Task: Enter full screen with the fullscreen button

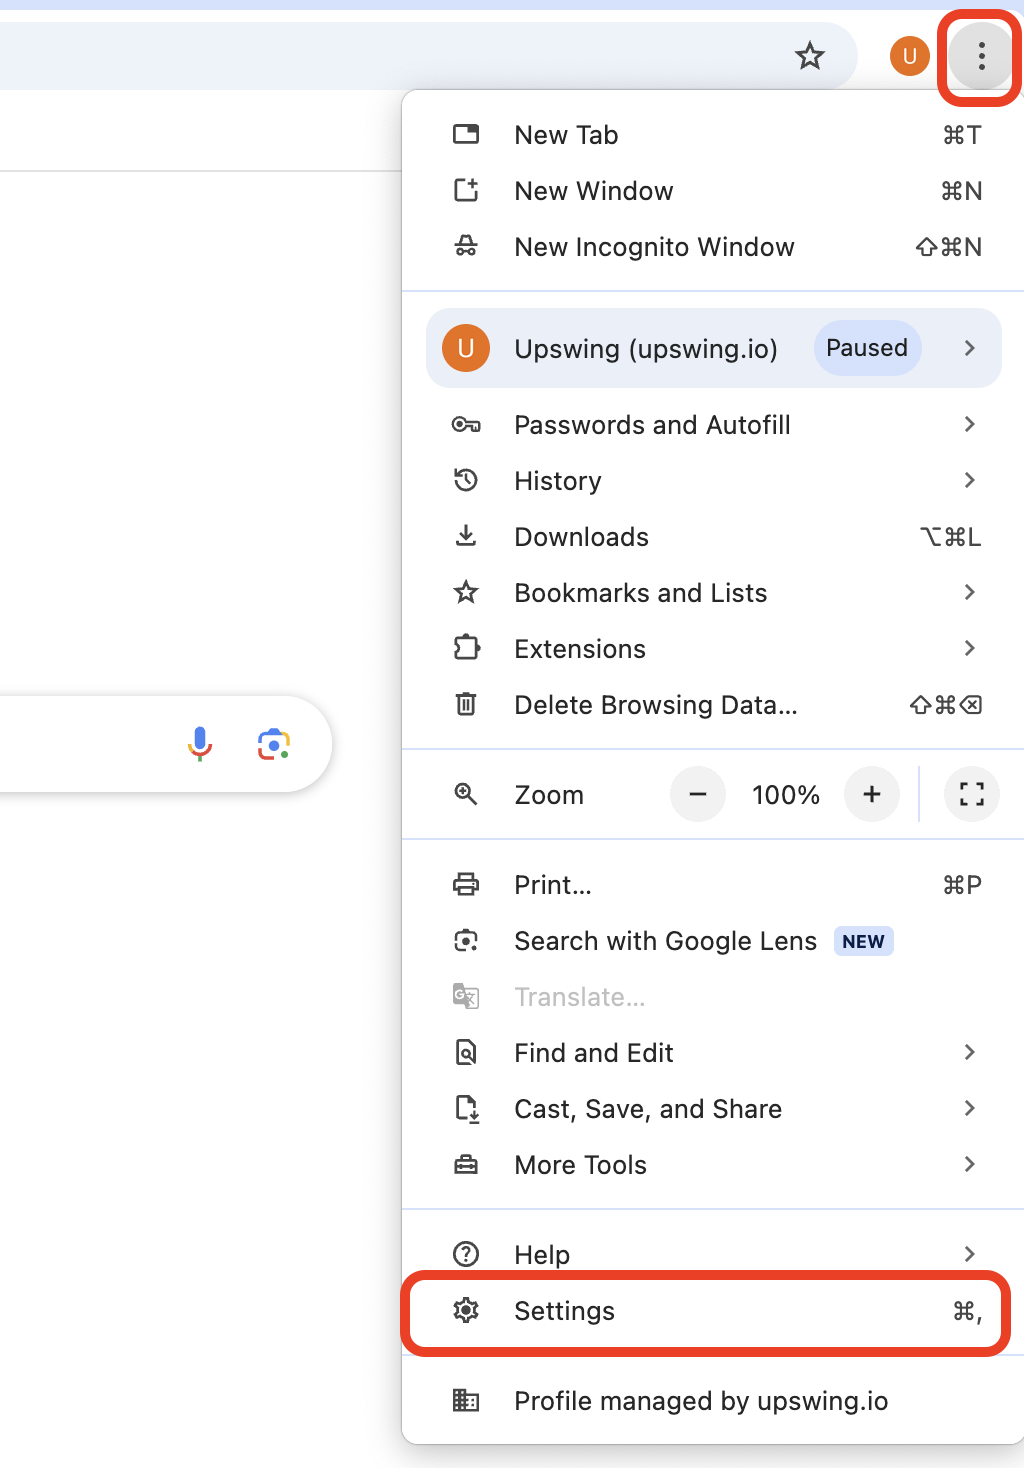Action: [x=972, y=794]
